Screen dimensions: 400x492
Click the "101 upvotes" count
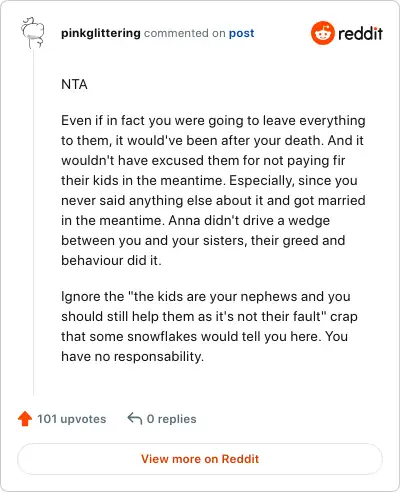point(71,419)
